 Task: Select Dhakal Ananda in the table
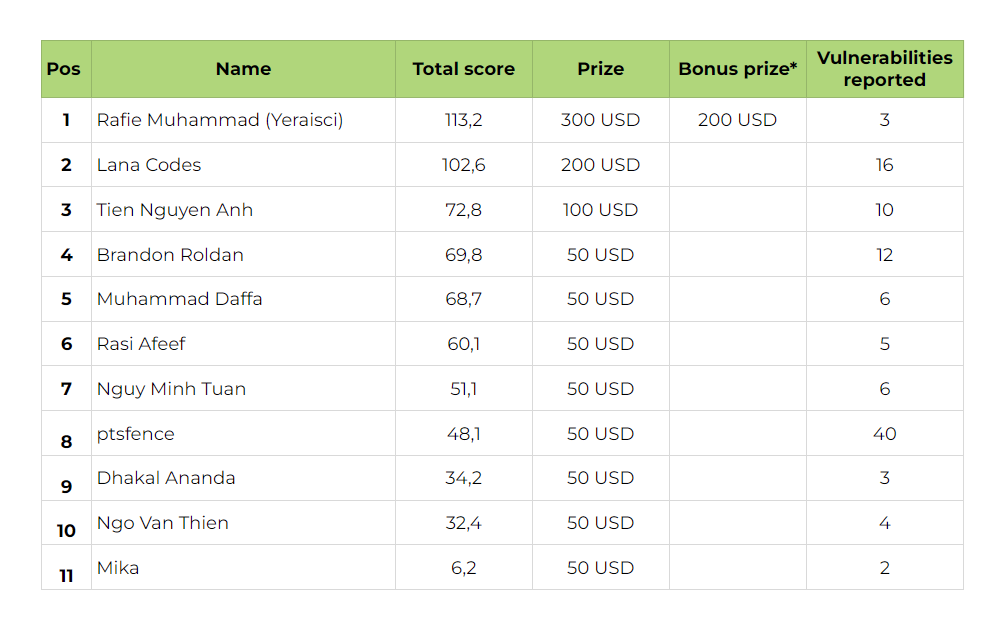point(166,478)
